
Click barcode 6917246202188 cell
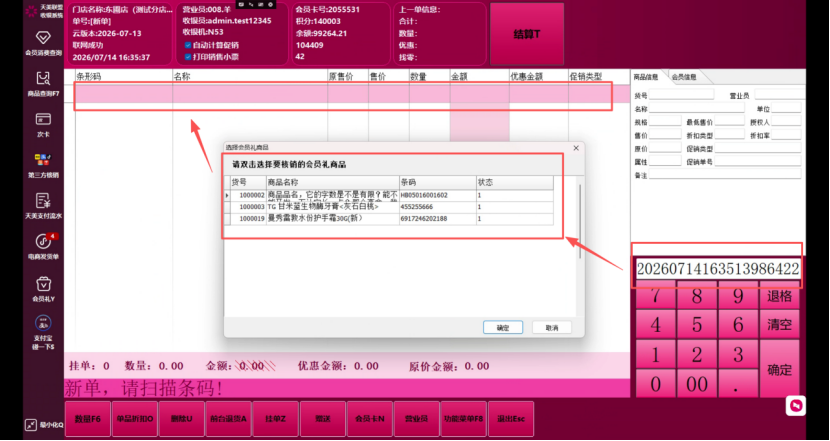click(x=438, y=219)
